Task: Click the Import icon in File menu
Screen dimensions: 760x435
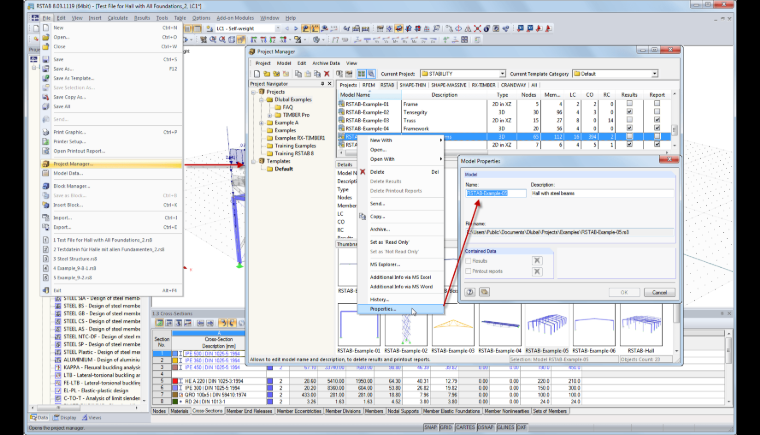Action: tap(46, 218)
